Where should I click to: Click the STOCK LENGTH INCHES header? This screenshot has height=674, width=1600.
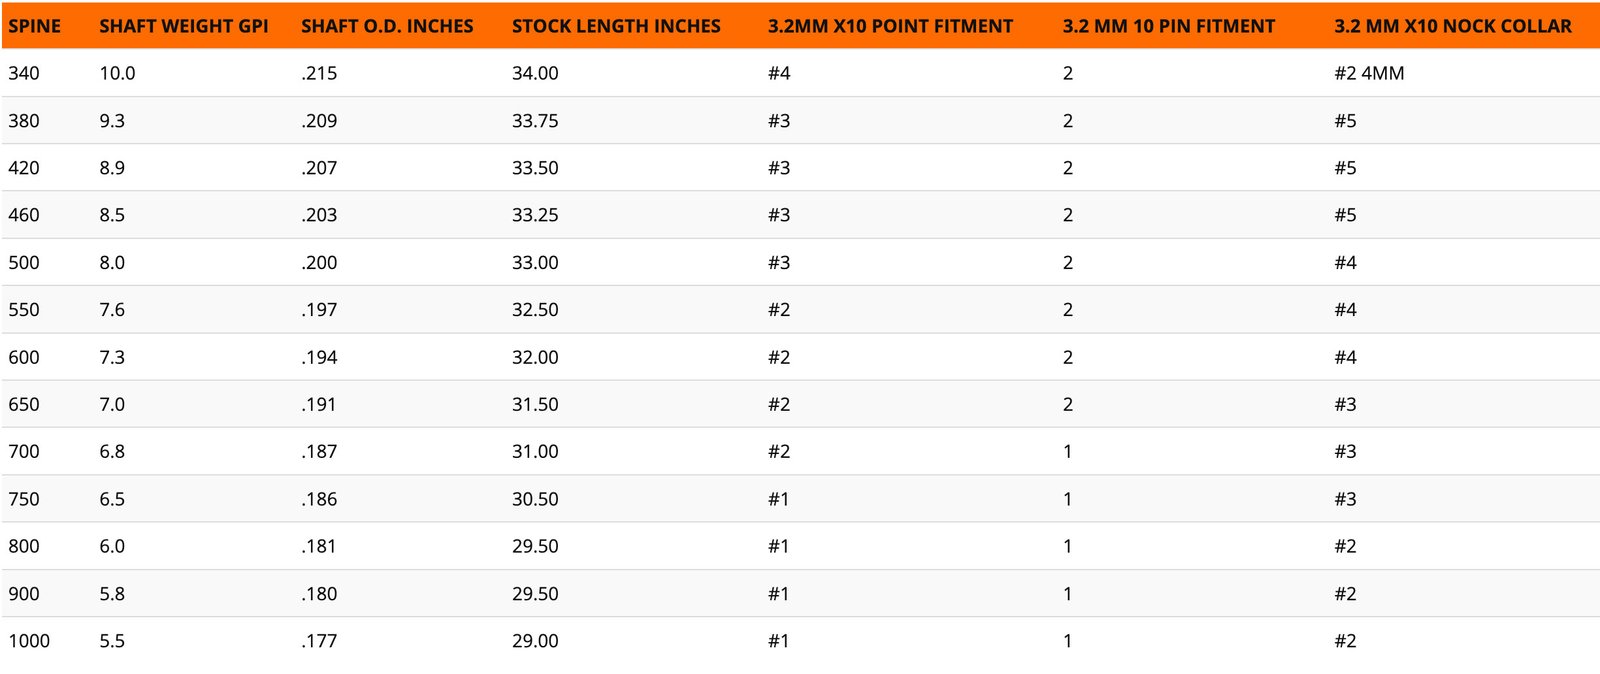pyautogui.click(x=616, y=27)
